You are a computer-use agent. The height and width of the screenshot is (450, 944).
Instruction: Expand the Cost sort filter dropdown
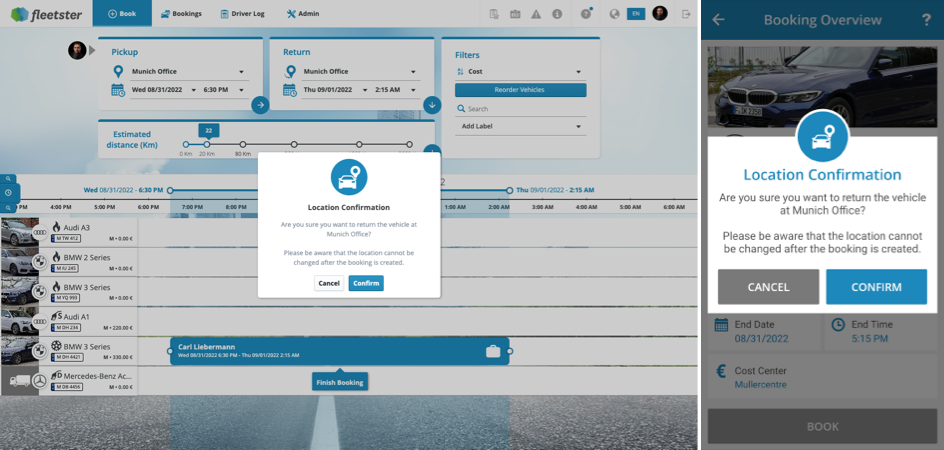point(520,72)
